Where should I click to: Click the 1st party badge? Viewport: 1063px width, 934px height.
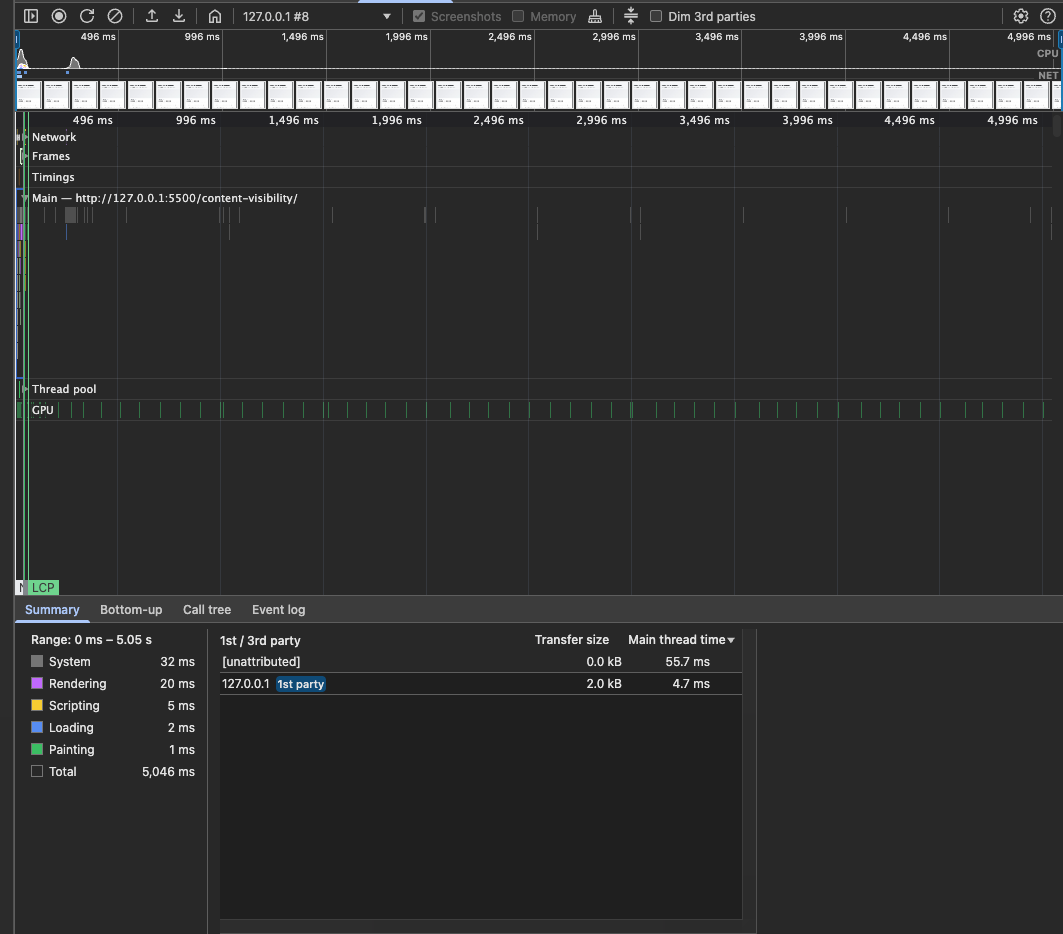coord(301,684)
